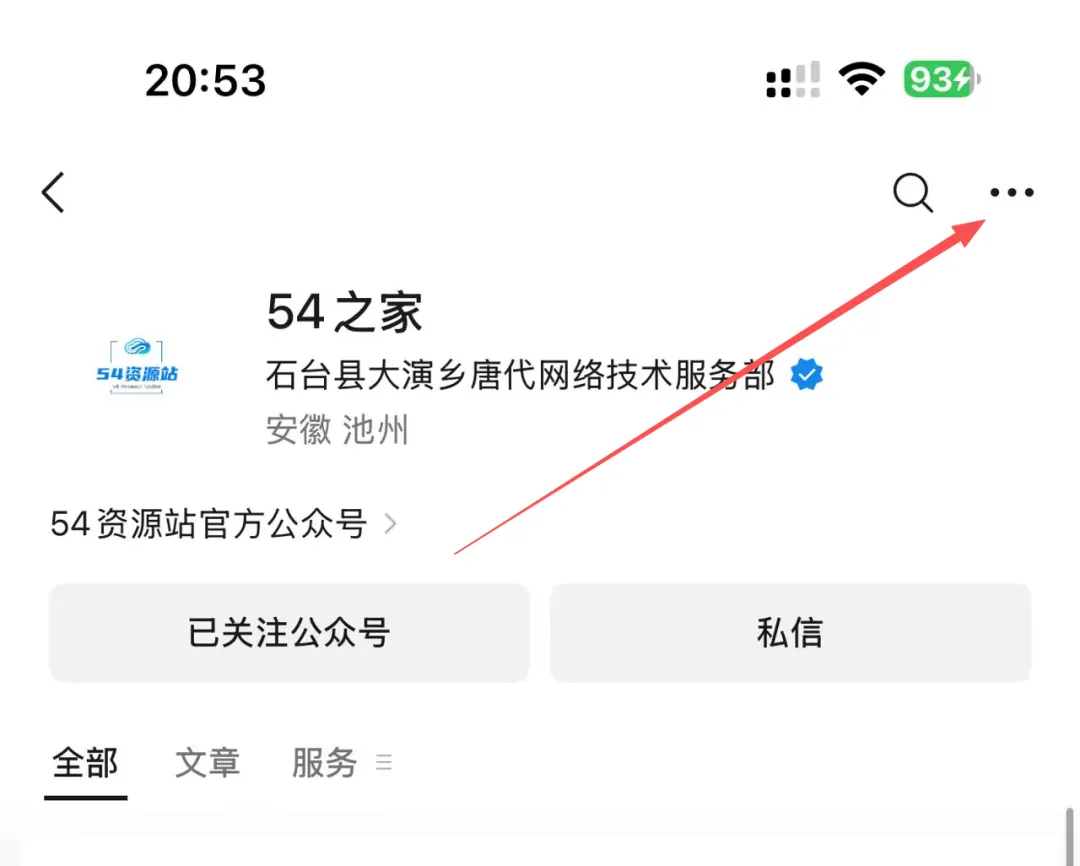The width and height of the screenshot is (1080, 866).
Task: Select the 全部 tab
Action: (85, 763)
